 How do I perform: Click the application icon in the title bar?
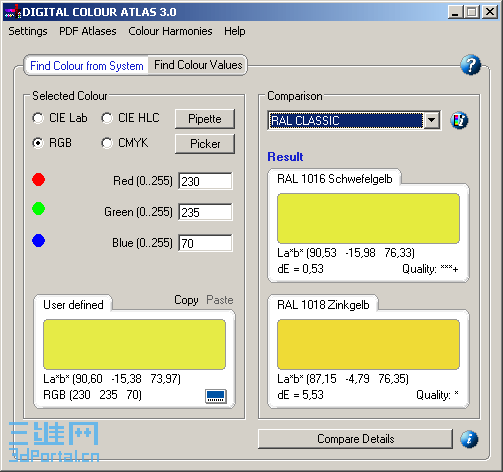(x=12, y=12)
